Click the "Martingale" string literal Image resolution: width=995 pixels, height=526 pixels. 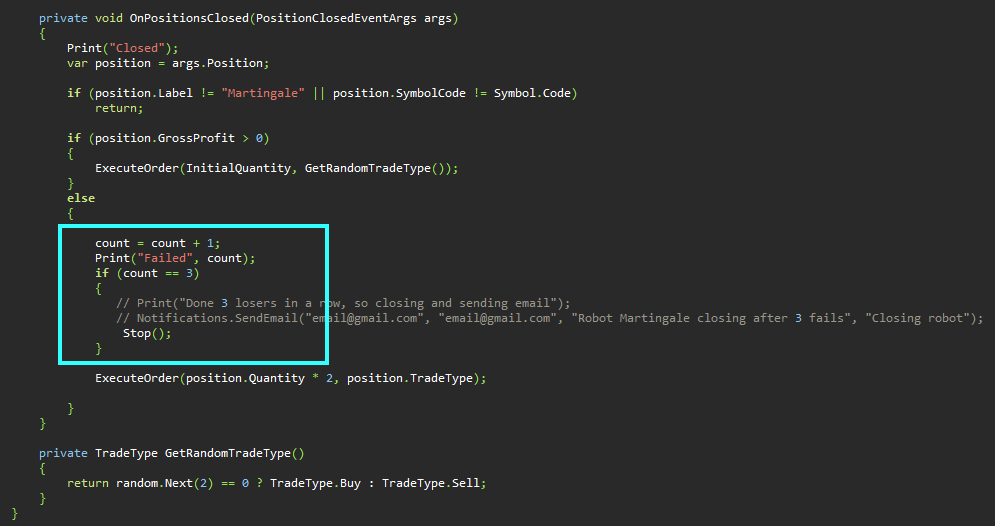[x=263, y=93]
